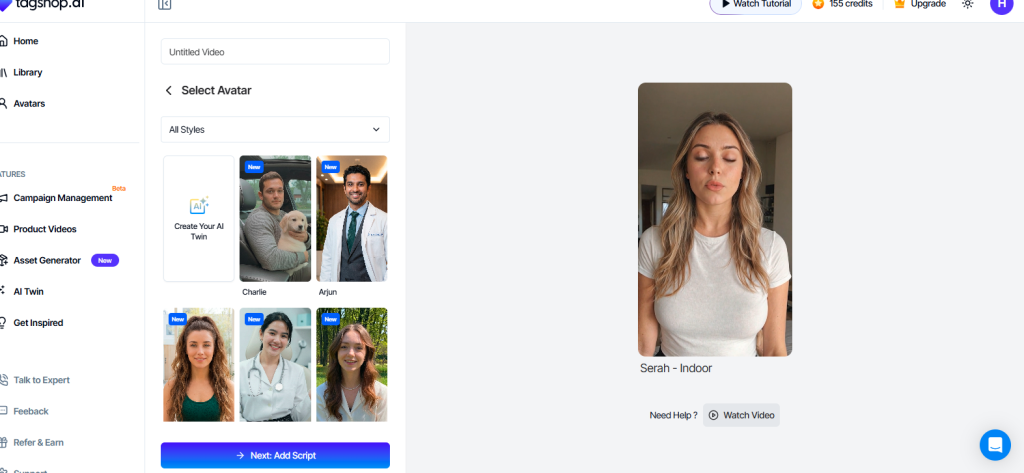Image resolution: width=1024 pixels, height=473 pixels.
Task: Click the Asset Generator icon
Action: (3, 260)
